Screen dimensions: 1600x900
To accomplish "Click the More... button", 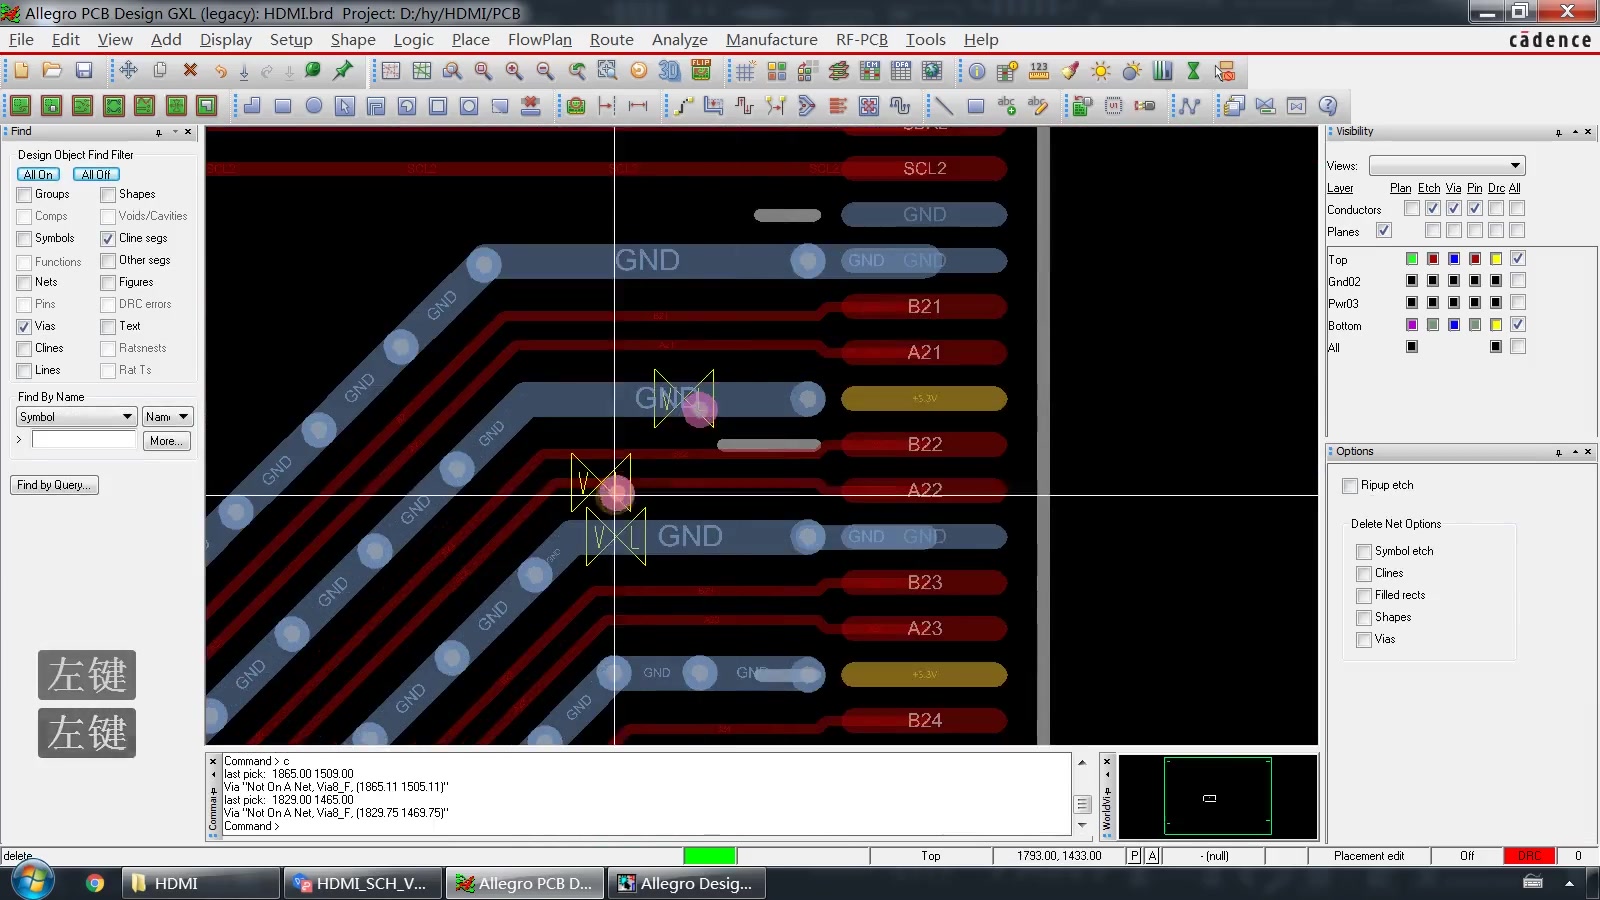I will coord(166,441).
